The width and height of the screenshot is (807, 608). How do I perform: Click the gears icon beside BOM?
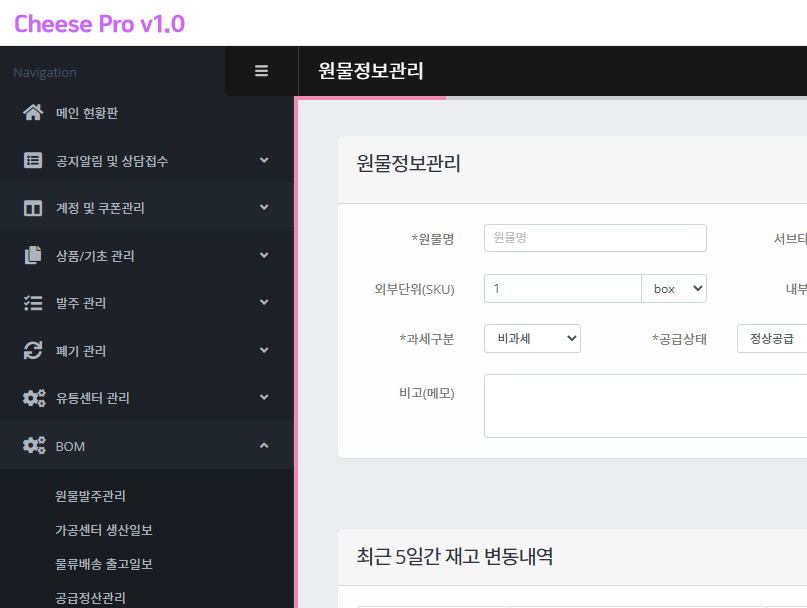pos(34,446)
